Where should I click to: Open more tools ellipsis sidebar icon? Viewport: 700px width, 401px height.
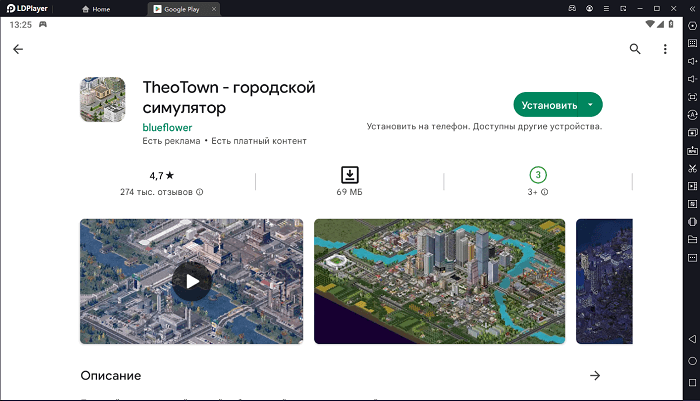(692, 258)
